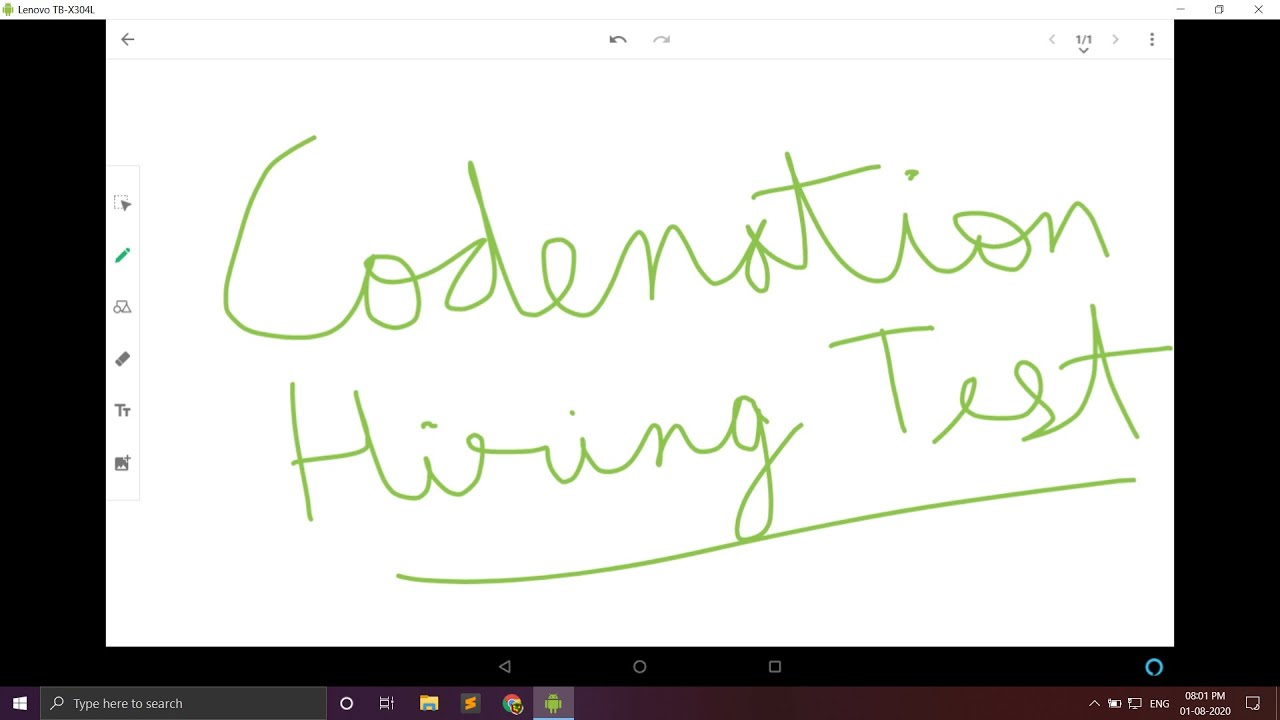Open File Explorer from taskbar
The height and width of the screenshot is (720, 1280).
click(429, 704)
